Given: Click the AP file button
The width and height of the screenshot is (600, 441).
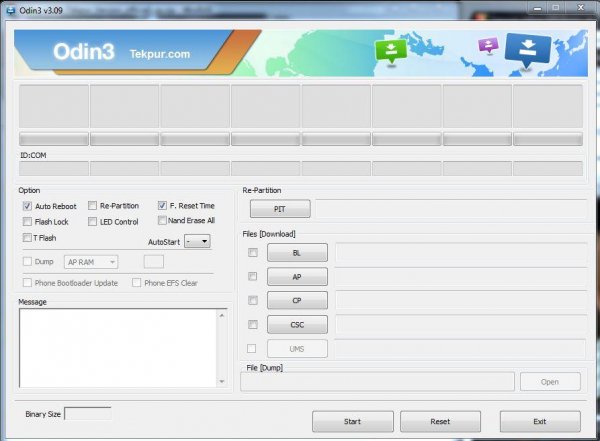Looking at the screenshot, I should coord(297,277).
